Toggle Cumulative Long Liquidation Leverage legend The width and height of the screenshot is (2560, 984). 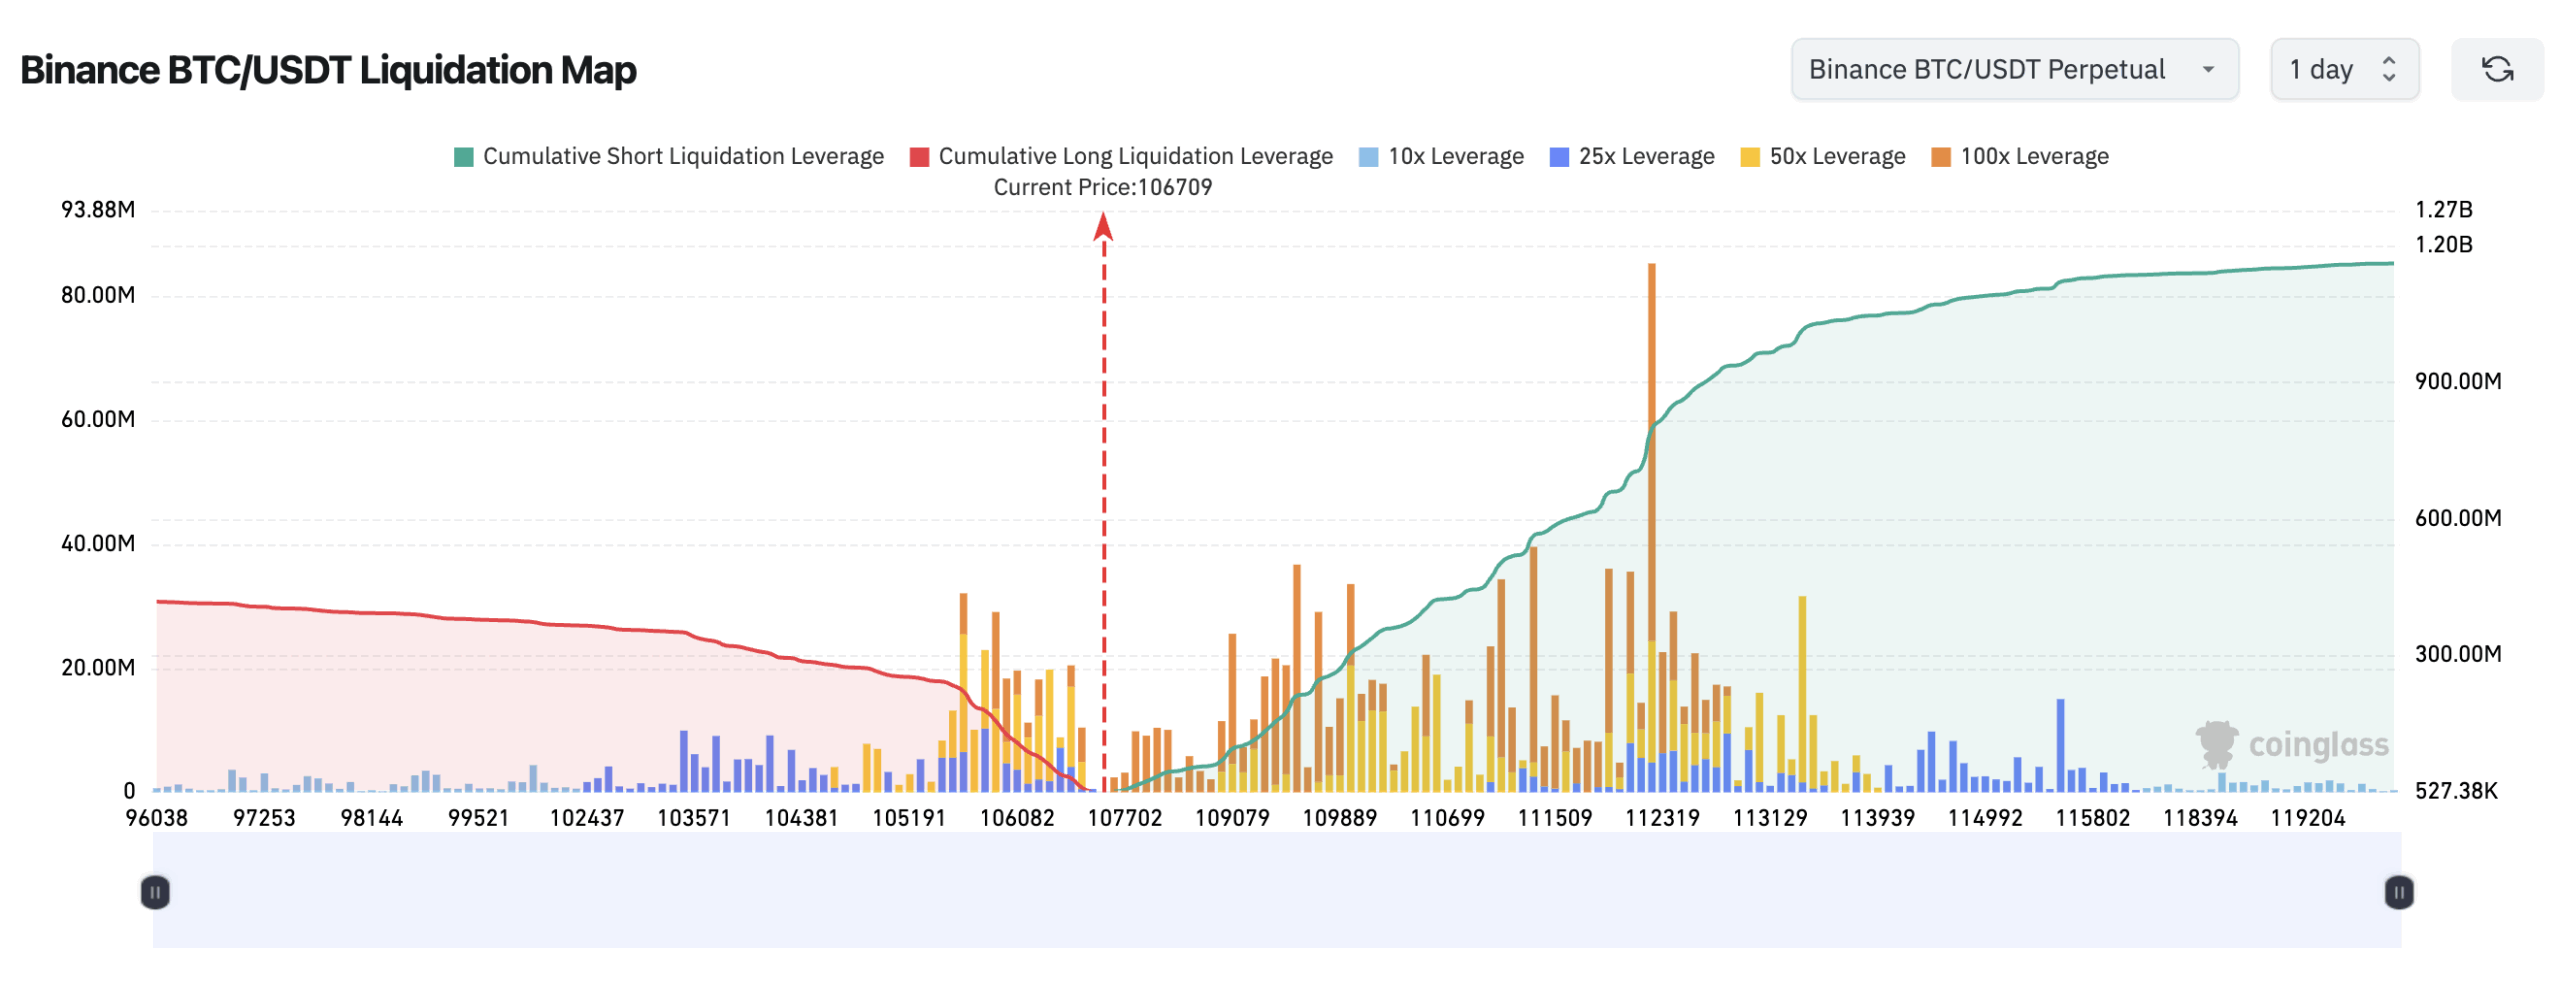click(x=1134, y=156)
